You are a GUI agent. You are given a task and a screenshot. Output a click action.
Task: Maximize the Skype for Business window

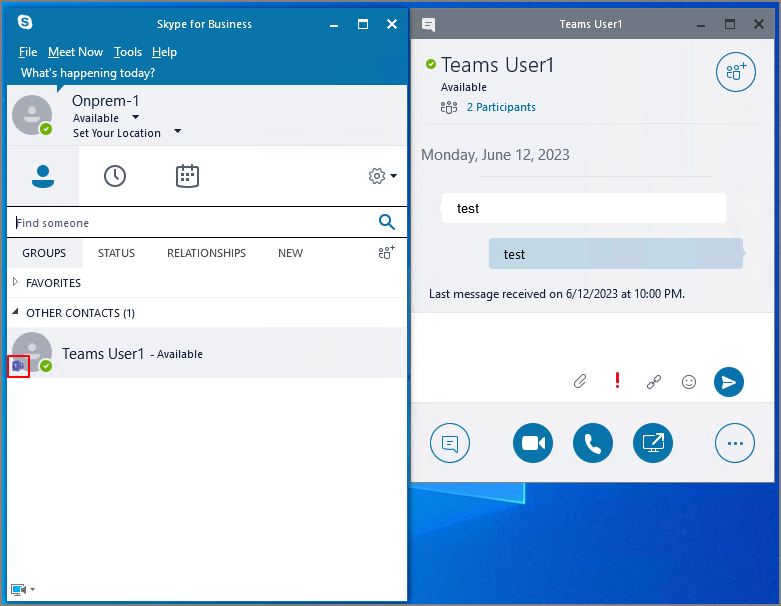click(x=363, y=24)
